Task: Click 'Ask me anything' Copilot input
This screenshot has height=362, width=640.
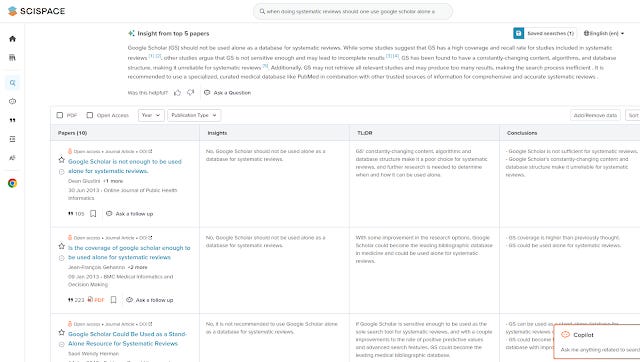Action: tap(600, 350)
